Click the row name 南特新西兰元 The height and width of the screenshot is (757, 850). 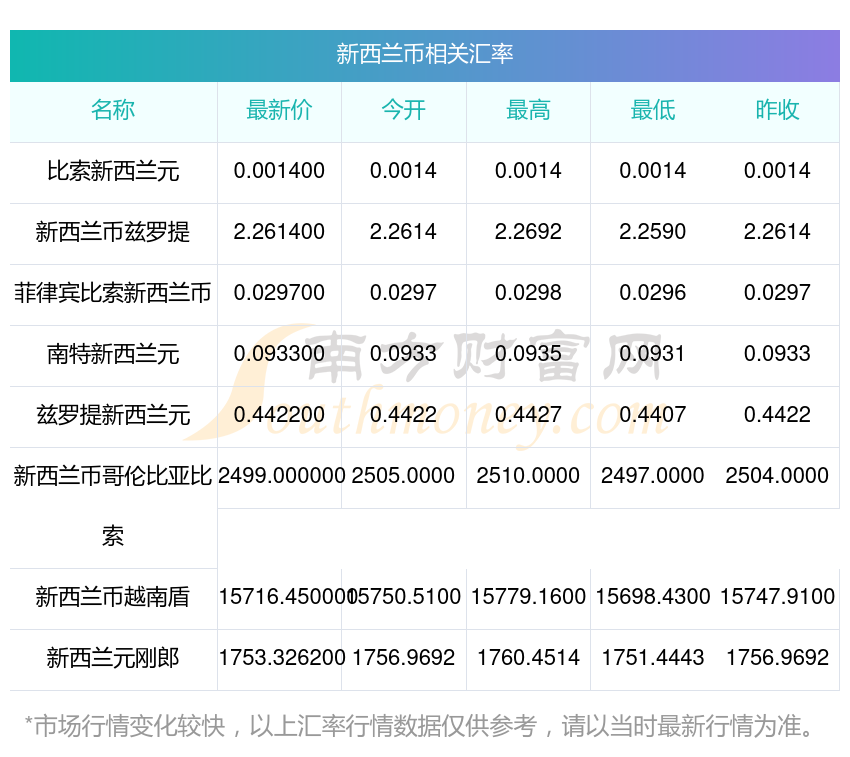pyautogui.click(x=113, y=354)
